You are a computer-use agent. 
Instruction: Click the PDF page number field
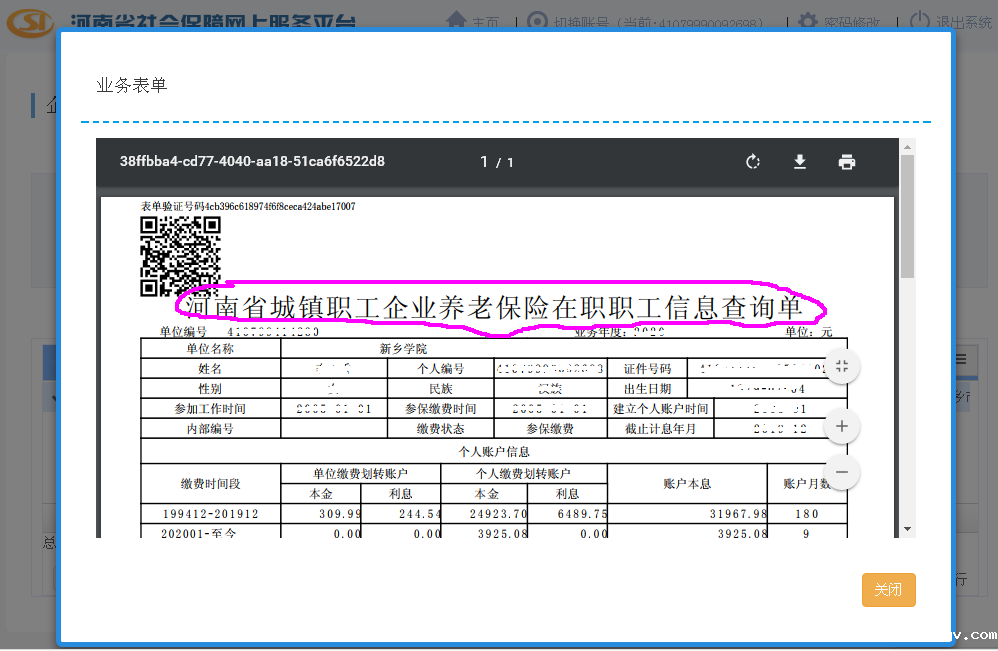pos(484,162)
